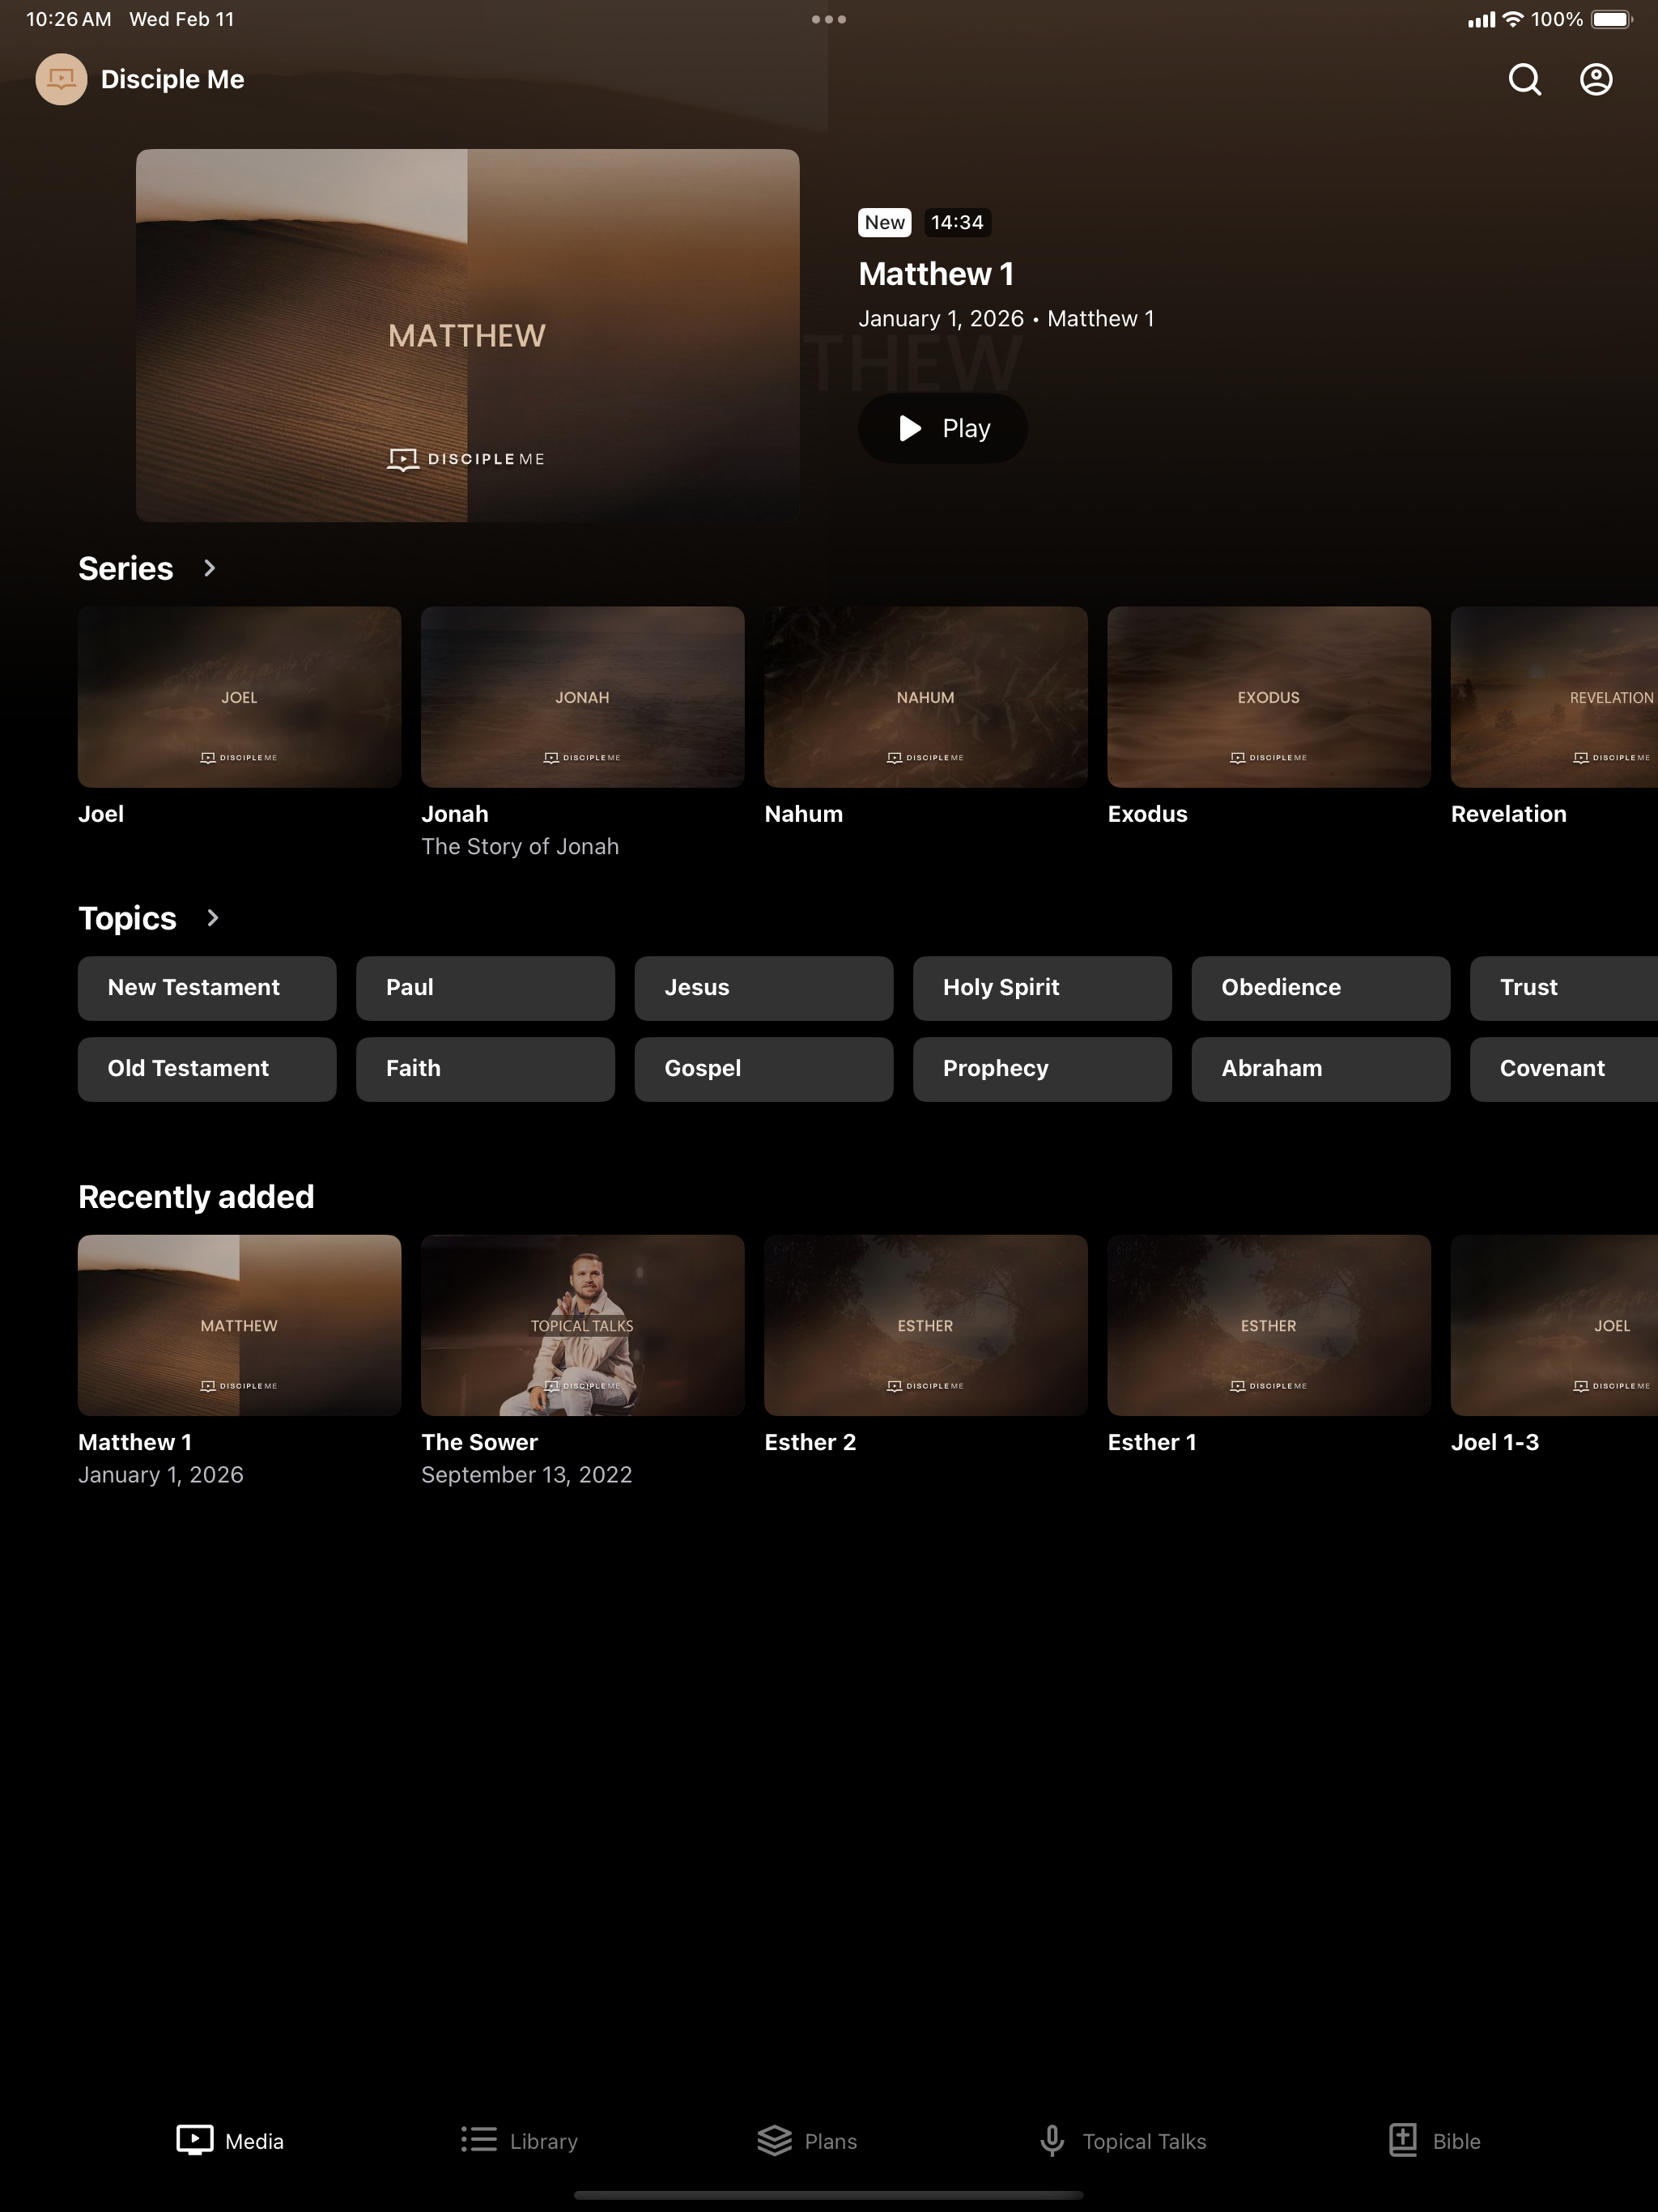Tap the Wi-Fi status icon

1513,19
